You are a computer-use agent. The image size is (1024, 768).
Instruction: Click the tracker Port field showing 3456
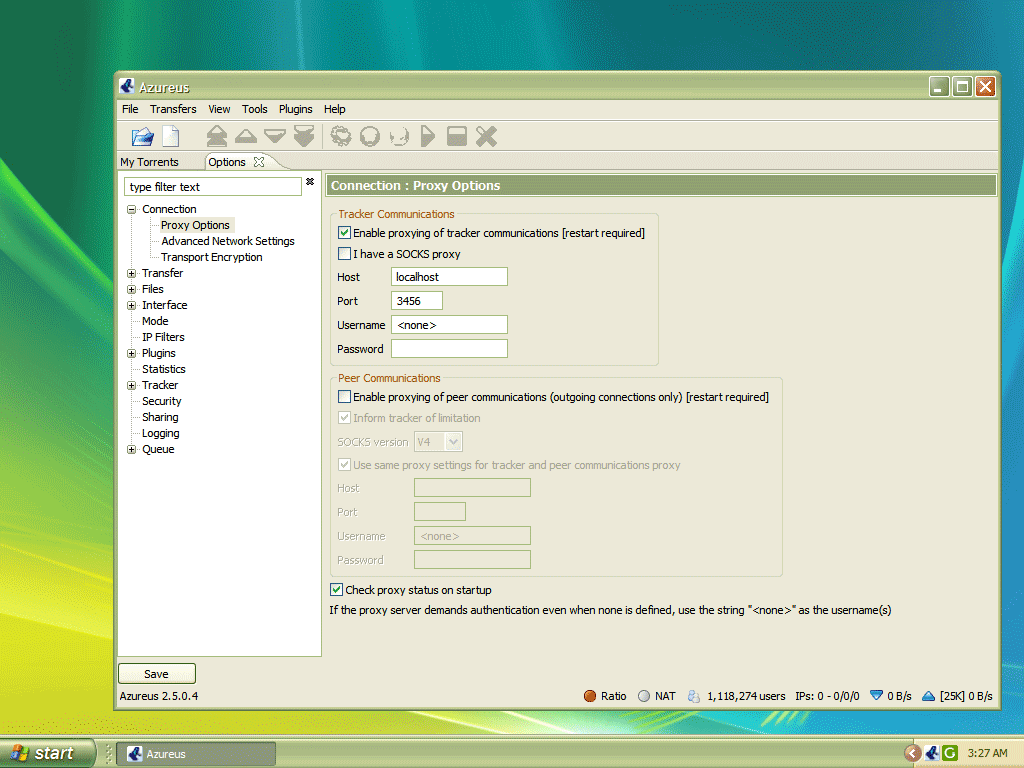click(417, 301)
